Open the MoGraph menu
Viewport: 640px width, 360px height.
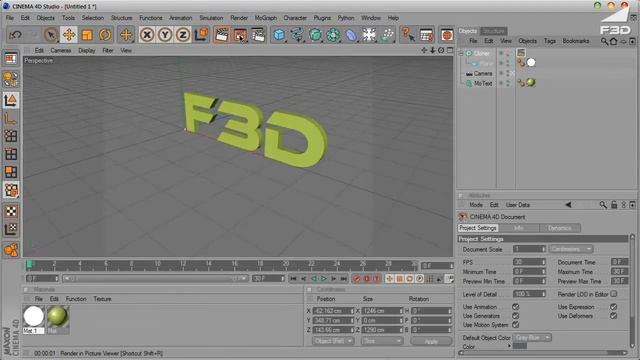point(265,18)
